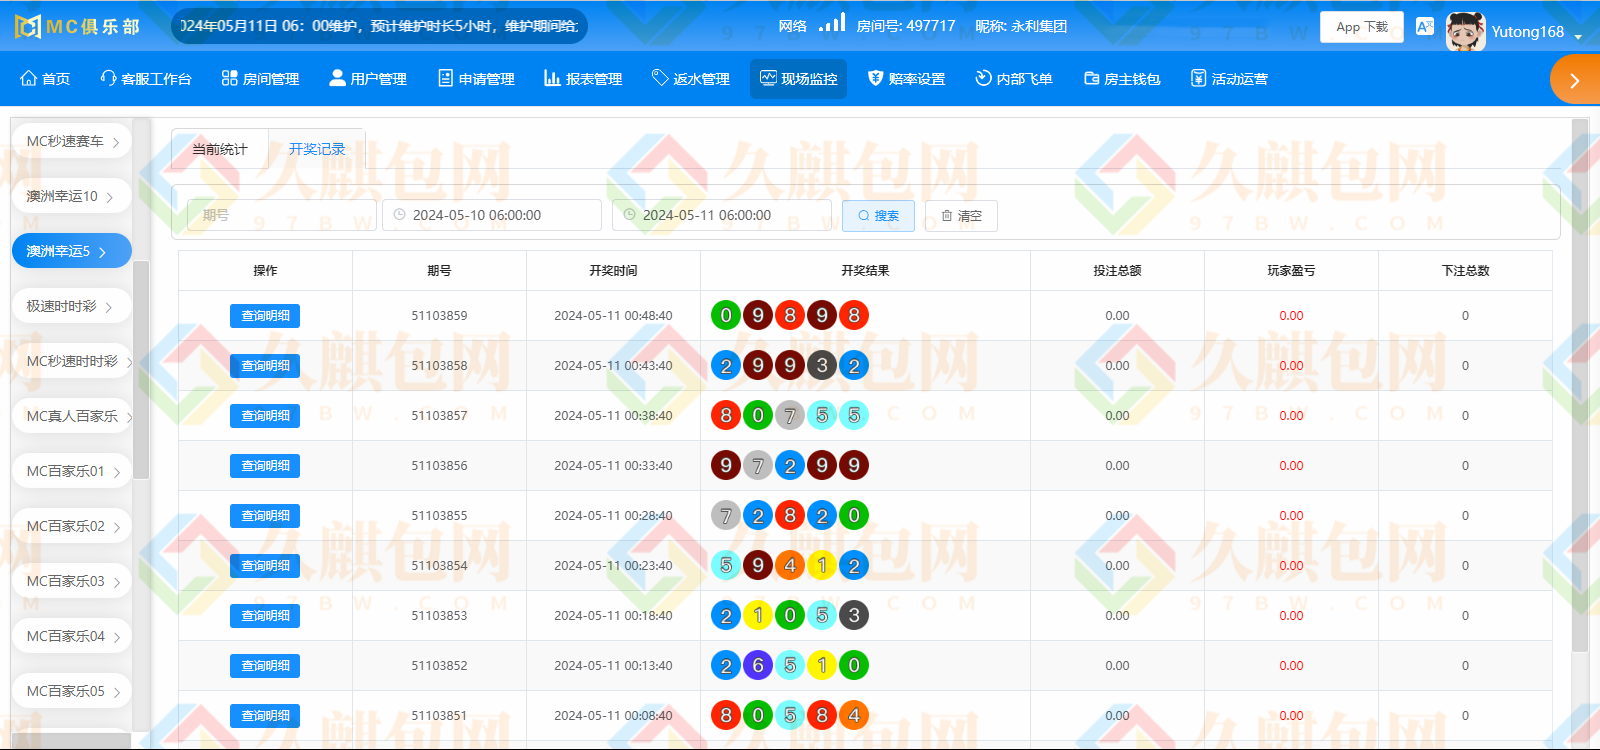Click draw time 2024-05-11 00:23:40
The height and width of the screenshot is (750, 1600).
tap(613, 566)
